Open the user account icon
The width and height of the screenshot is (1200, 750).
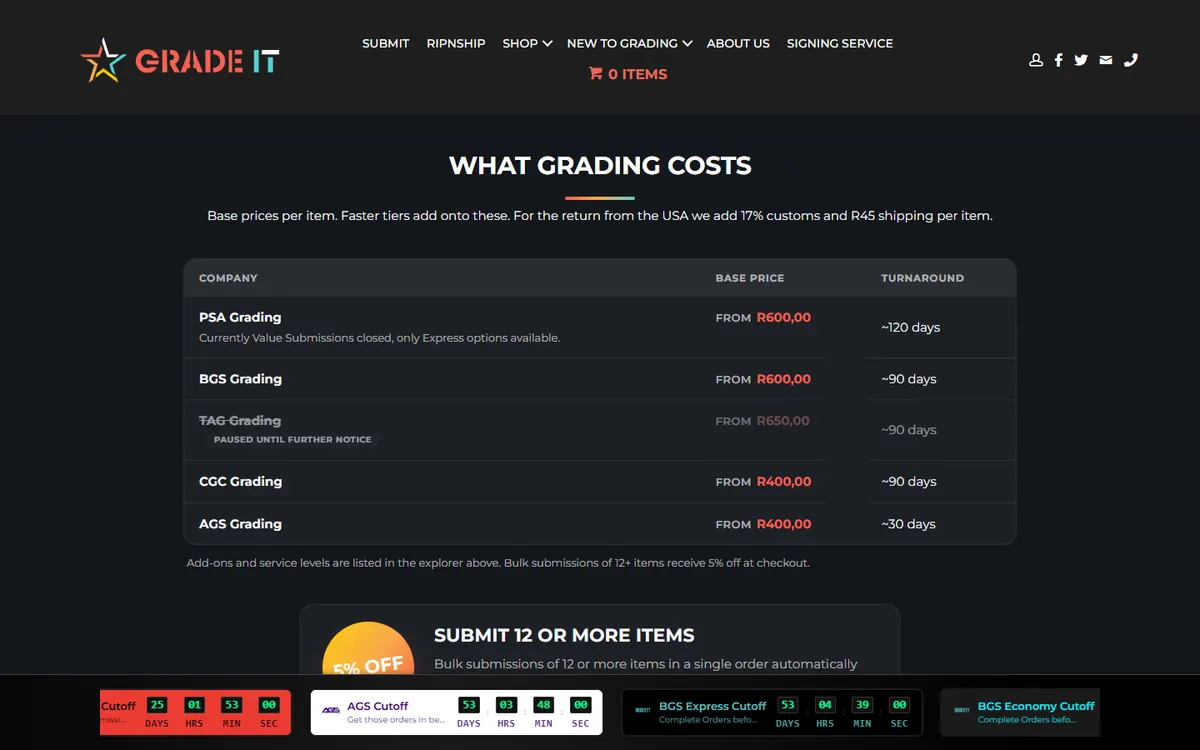(x=1036, y=60)
